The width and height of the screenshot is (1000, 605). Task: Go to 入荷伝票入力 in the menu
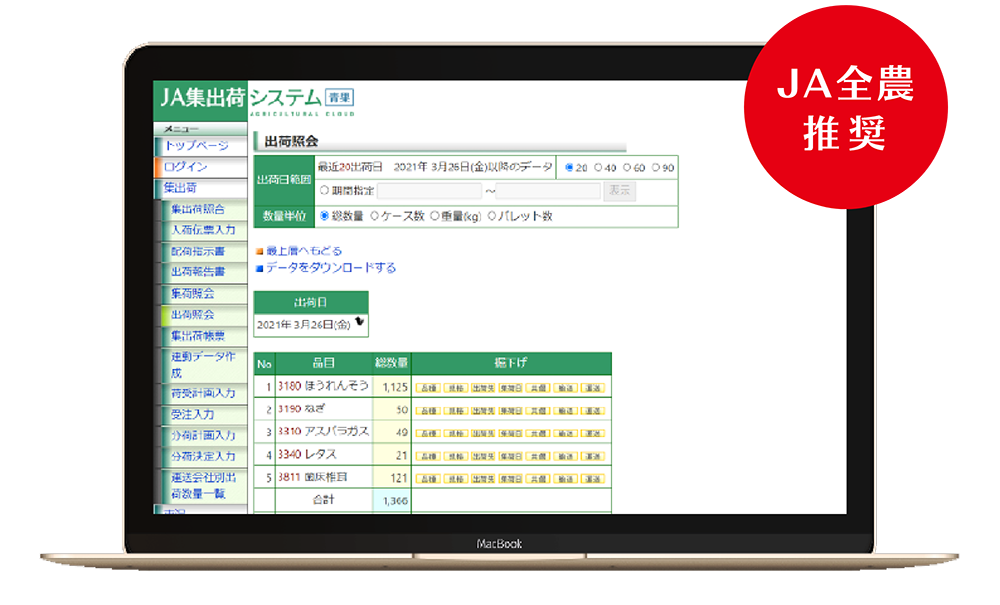click(203, 230)
